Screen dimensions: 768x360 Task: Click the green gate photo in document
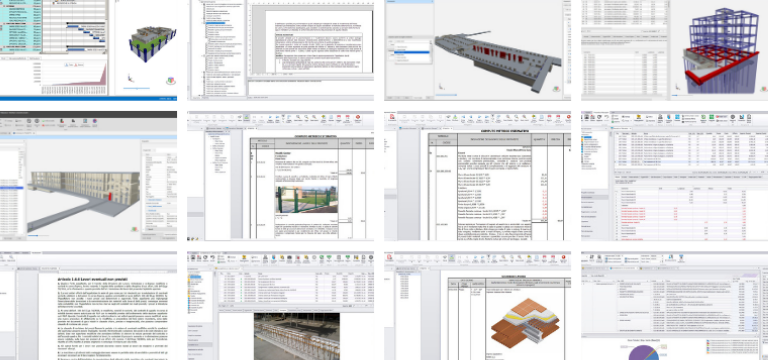(x=306, y=199)
